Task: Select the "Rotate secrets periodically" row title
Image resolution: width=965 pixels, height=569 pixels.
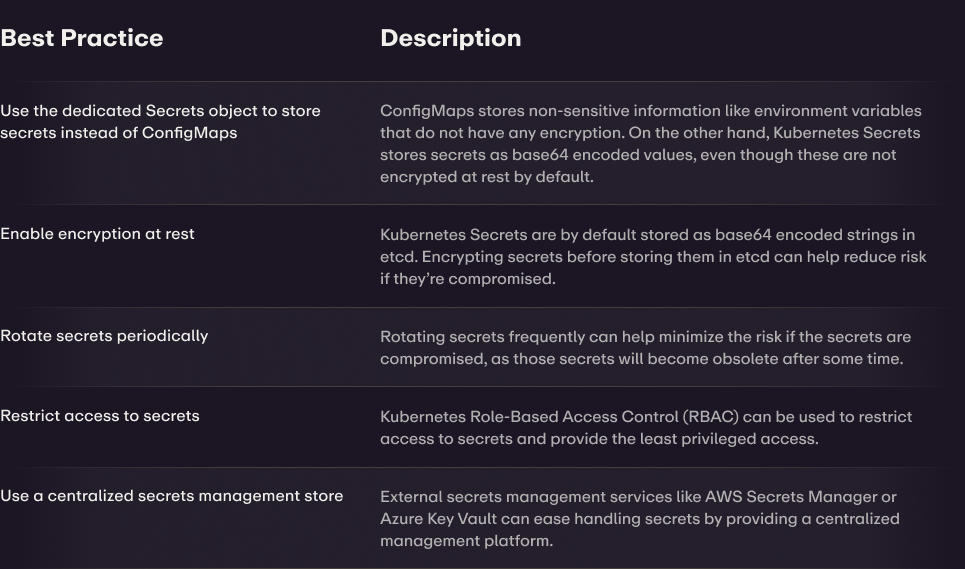Action: click(104, 336)
